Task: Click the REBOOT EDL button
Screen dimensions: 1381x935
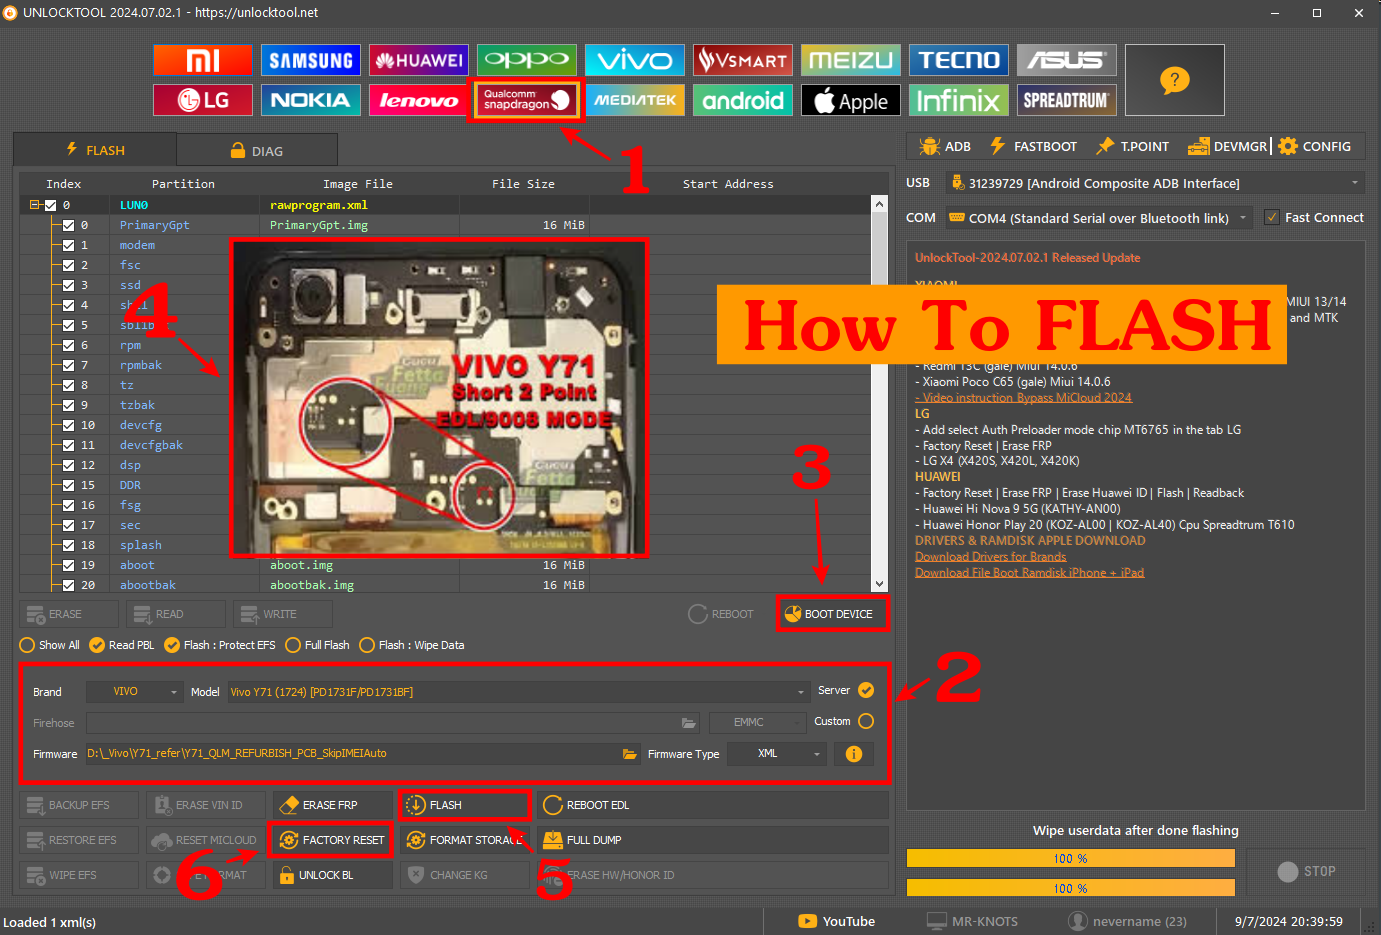Action: point(712,805)
